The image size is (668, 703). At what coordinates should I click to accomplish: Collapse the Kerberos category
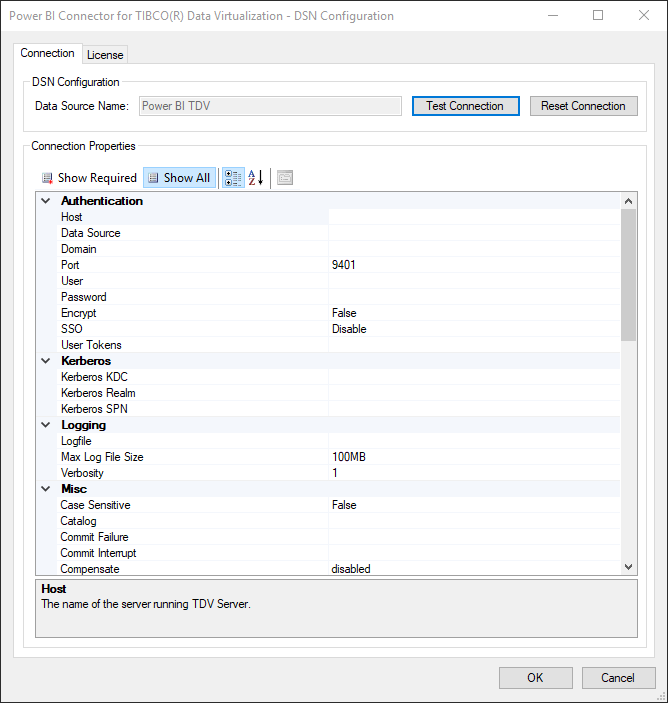[x=45, y=361]
